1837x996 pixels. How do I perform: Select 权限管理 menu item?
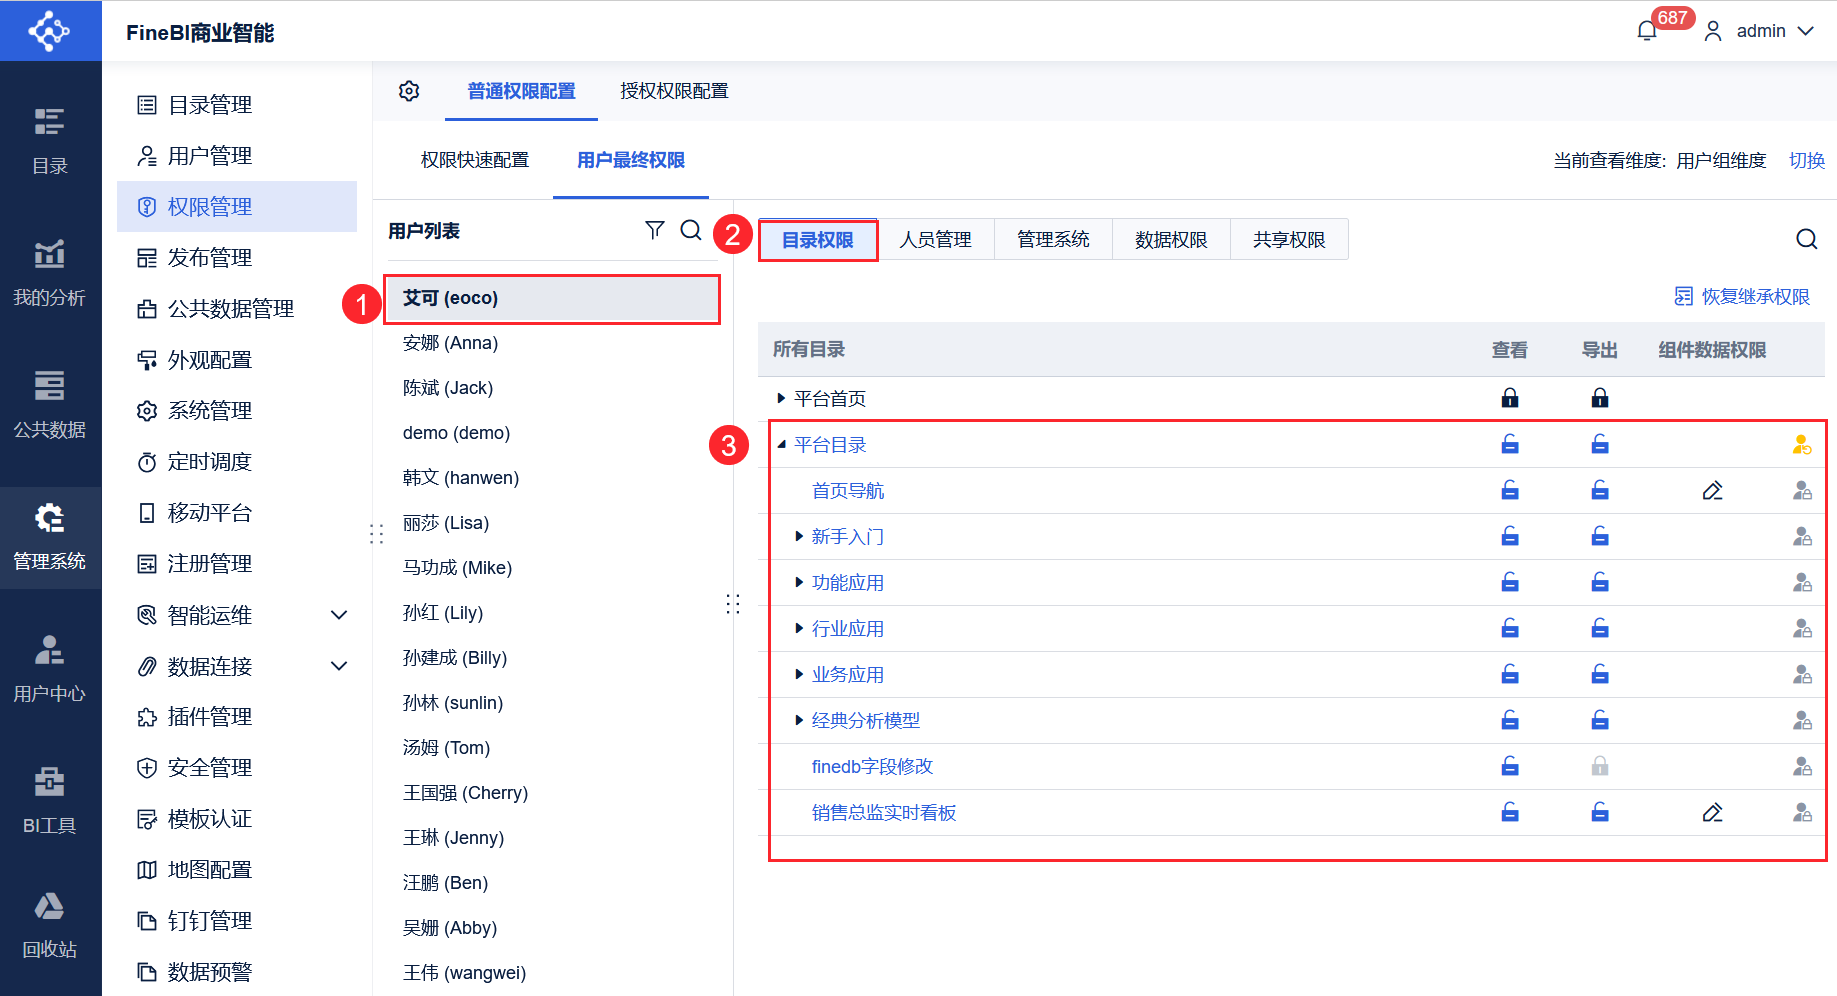(237, 207)
